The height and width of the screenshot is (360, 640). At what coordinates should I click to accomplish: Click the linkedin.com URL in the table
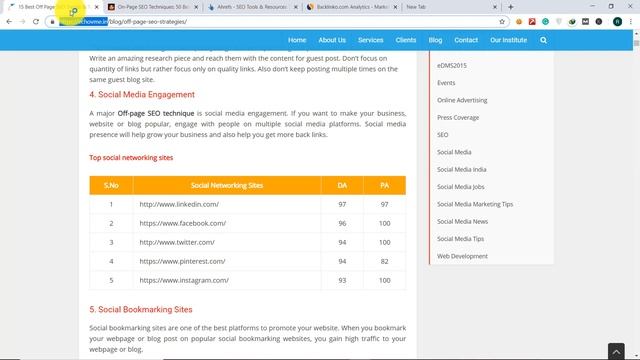pos(179,204)
